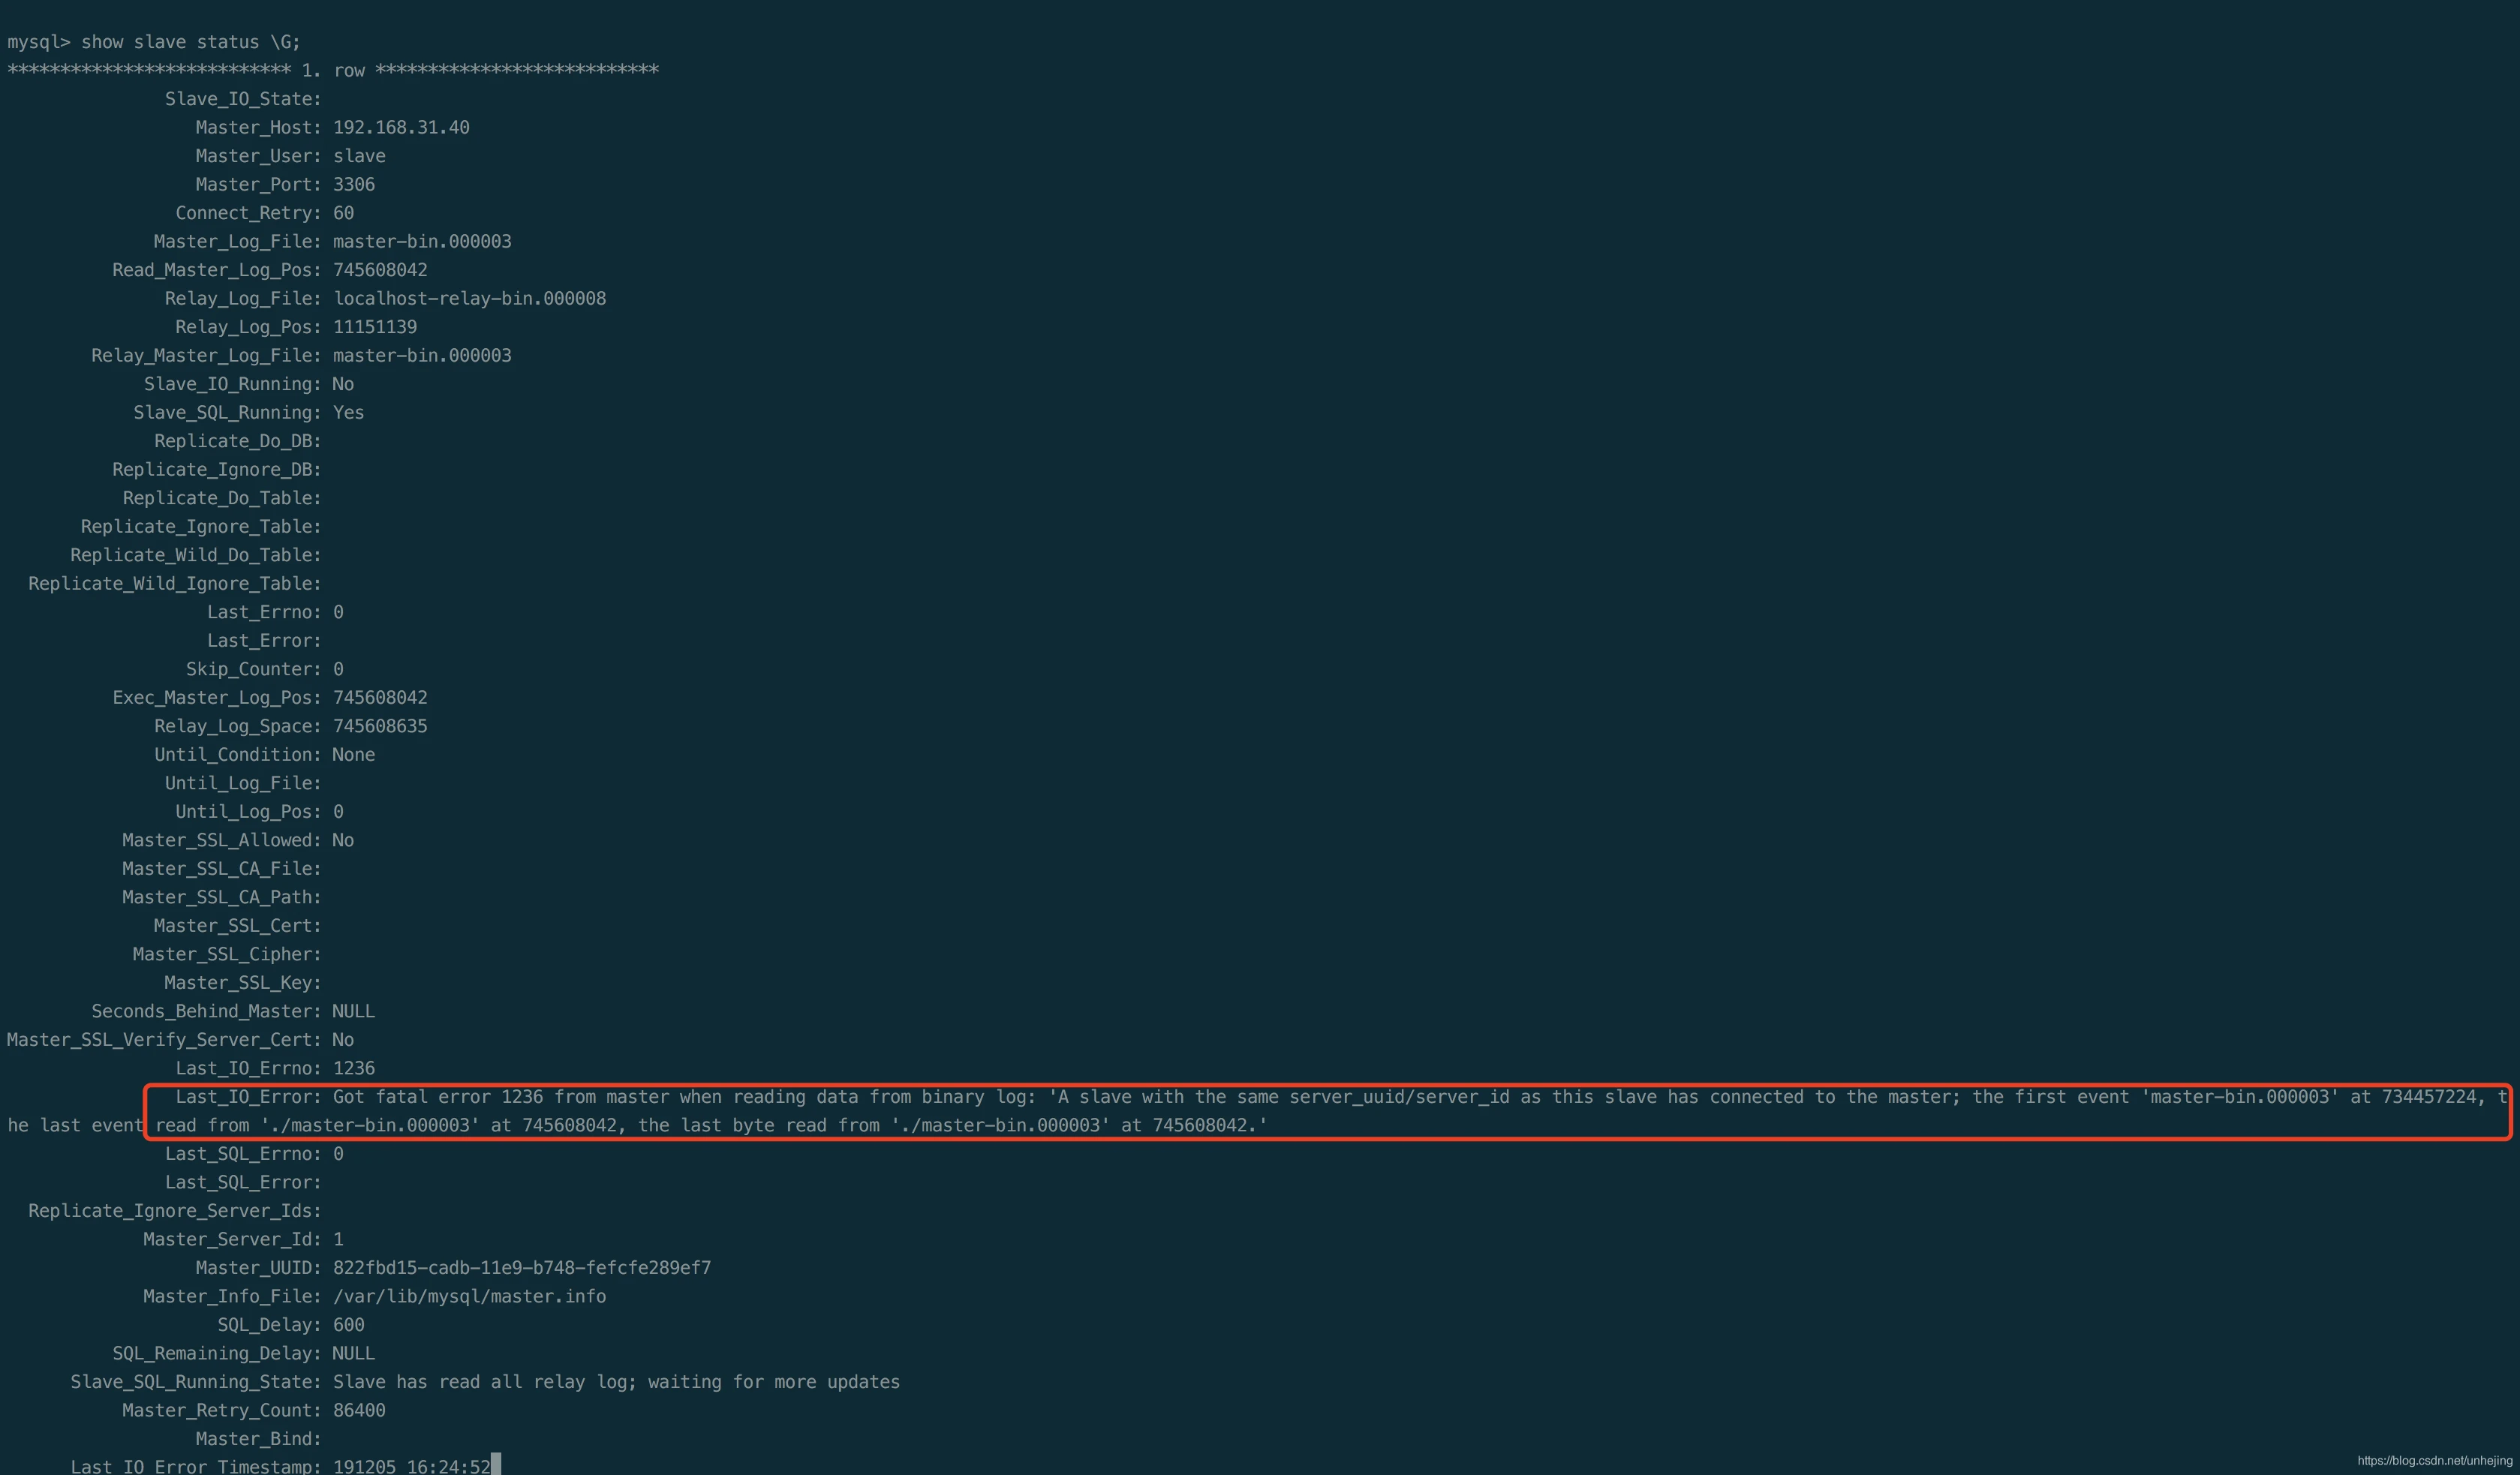
Task: Click Exec_Master_Log_Pos value 745608042
Action: tap(380, 697)
